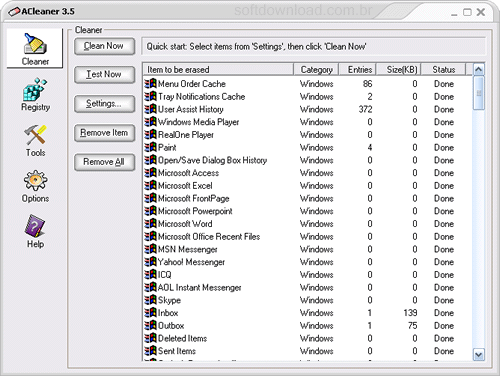Select the Yahoo! Messenger row icon

click(x=150, y=261)
